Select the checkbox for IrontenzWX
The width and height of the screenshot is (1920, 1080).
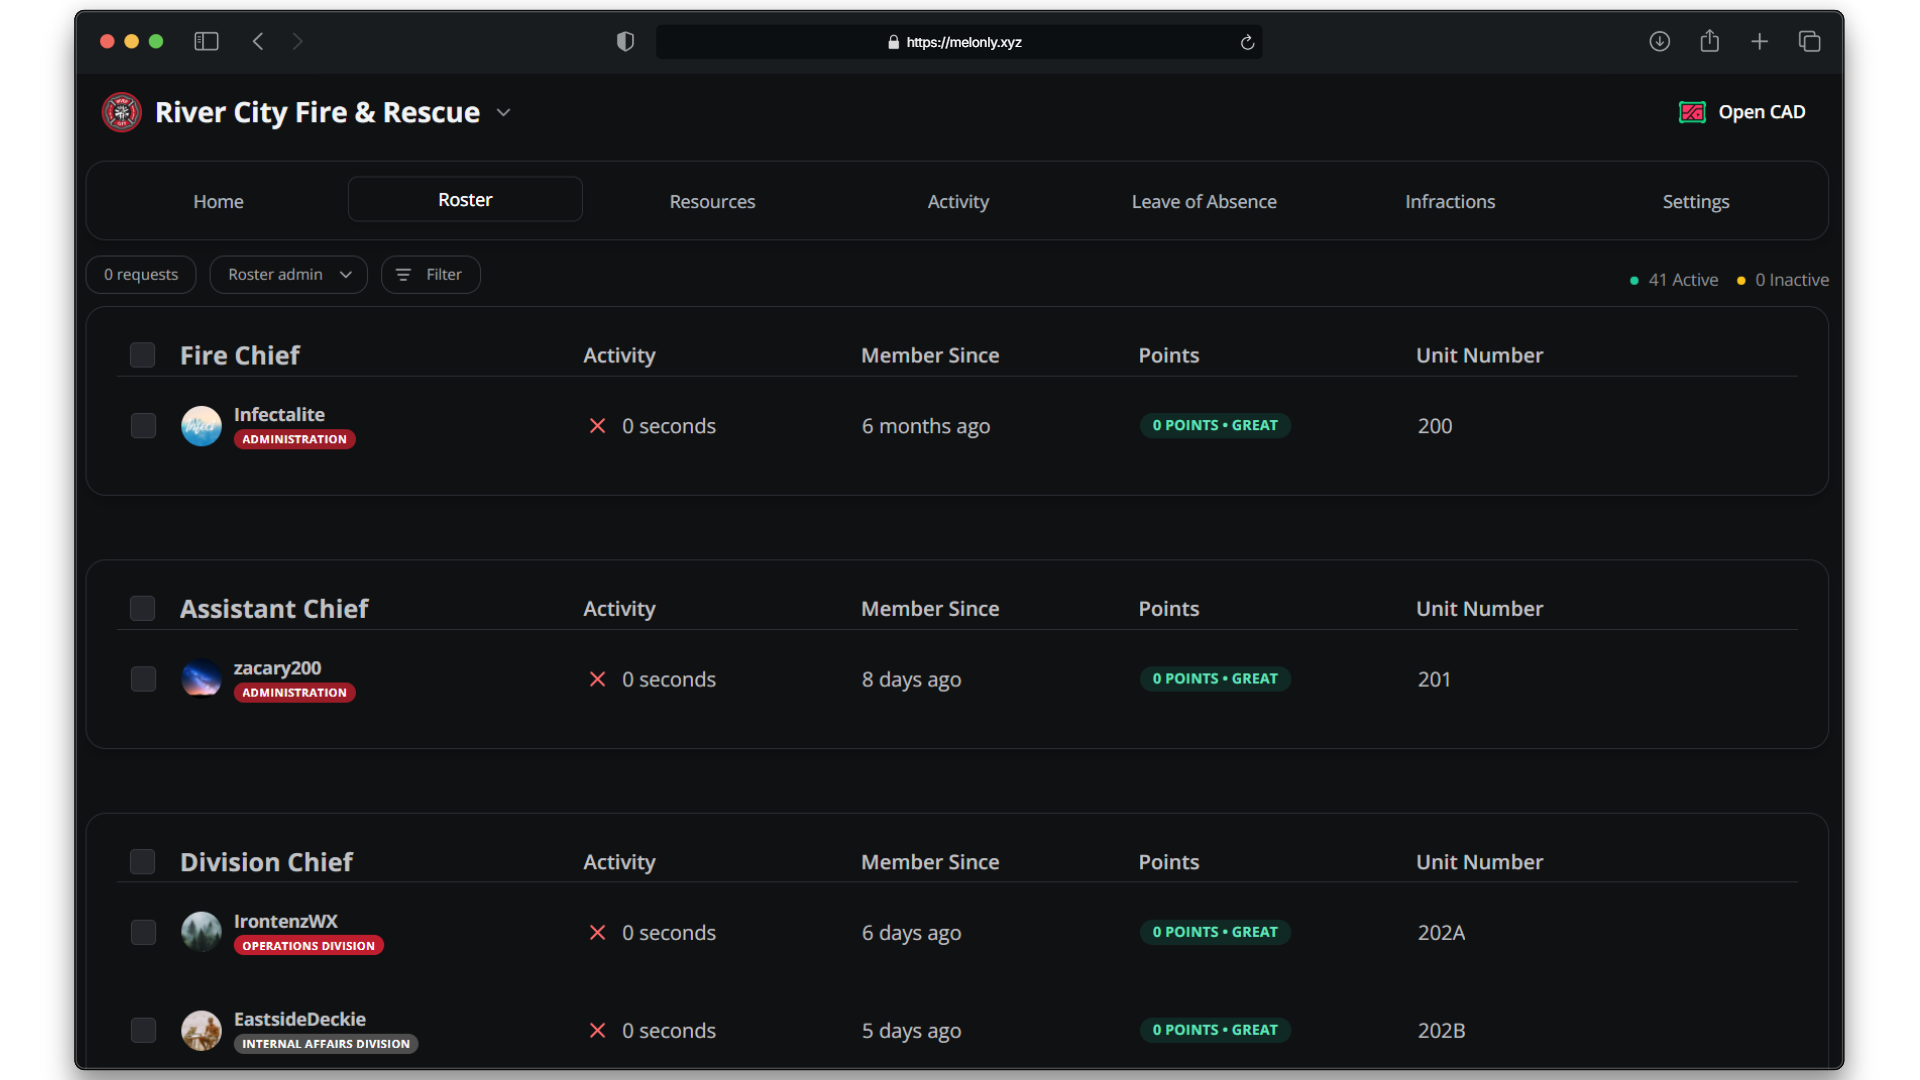point(143,932)
